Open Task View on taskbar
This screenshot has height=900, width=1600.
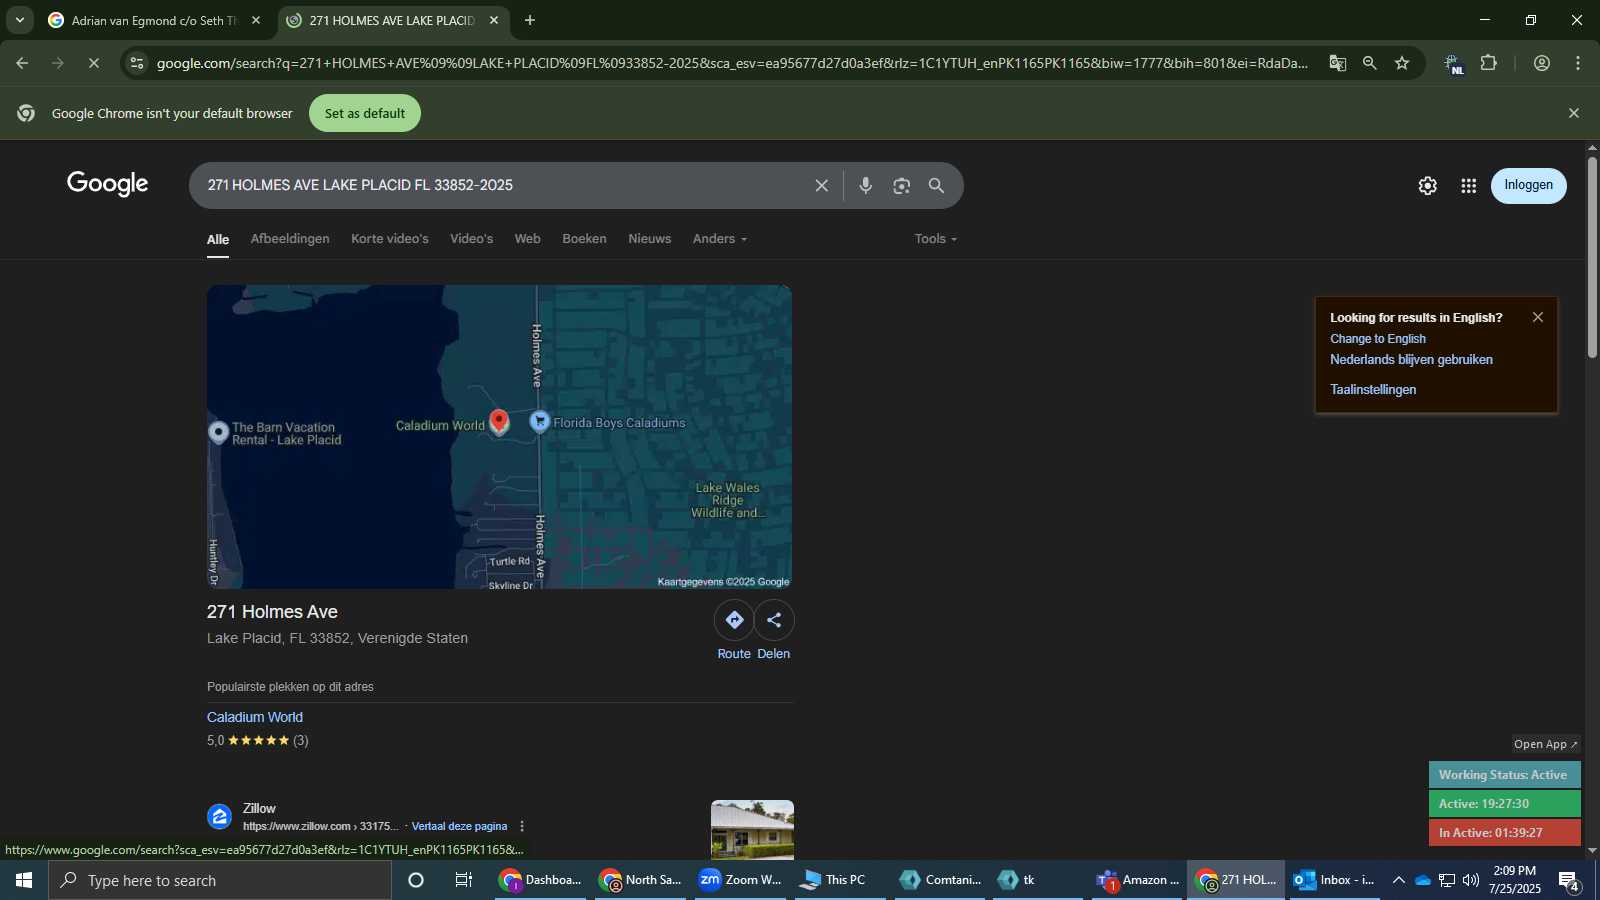coord(464,880)
